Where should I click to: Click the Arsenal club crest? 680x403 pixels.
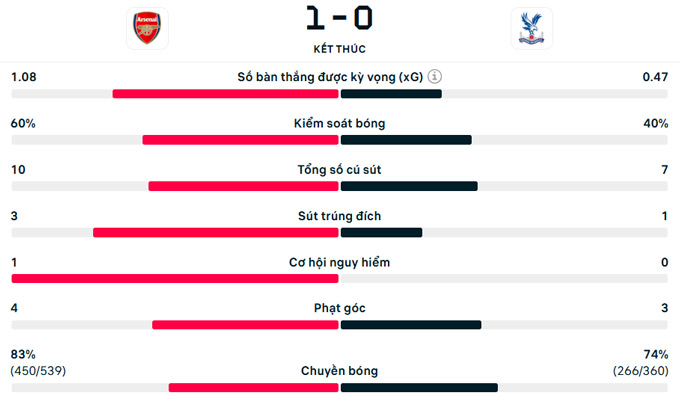click(x=148, y=29)
